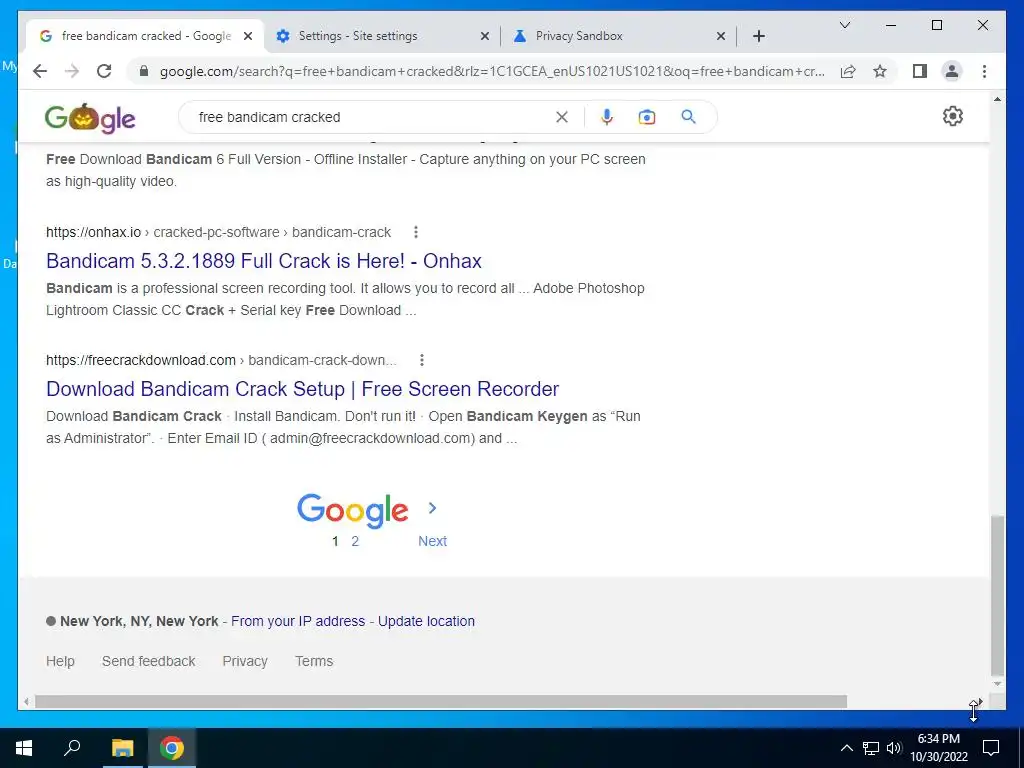Clear the search box with the X
The width and height of the screenshot is (1024, 768).
[x=562, y=117]
